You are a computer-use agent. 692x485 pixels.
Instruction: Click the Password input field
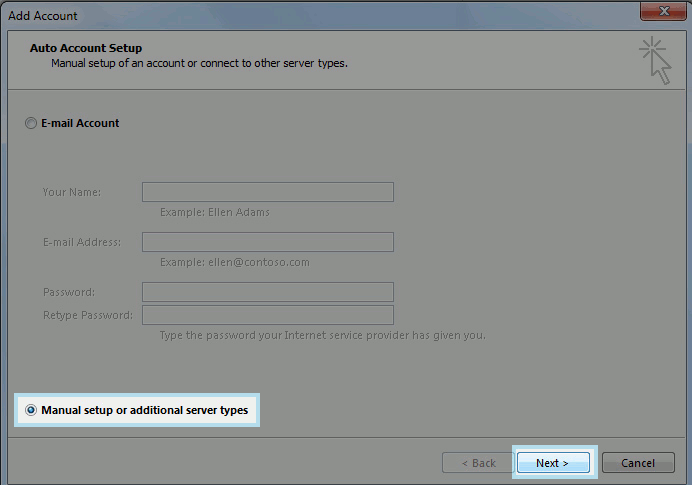(268, 292)
